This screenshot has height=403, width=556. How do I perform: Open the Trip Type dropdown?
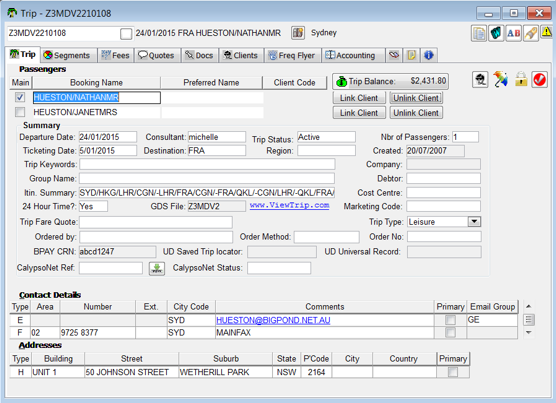(474, 222)
